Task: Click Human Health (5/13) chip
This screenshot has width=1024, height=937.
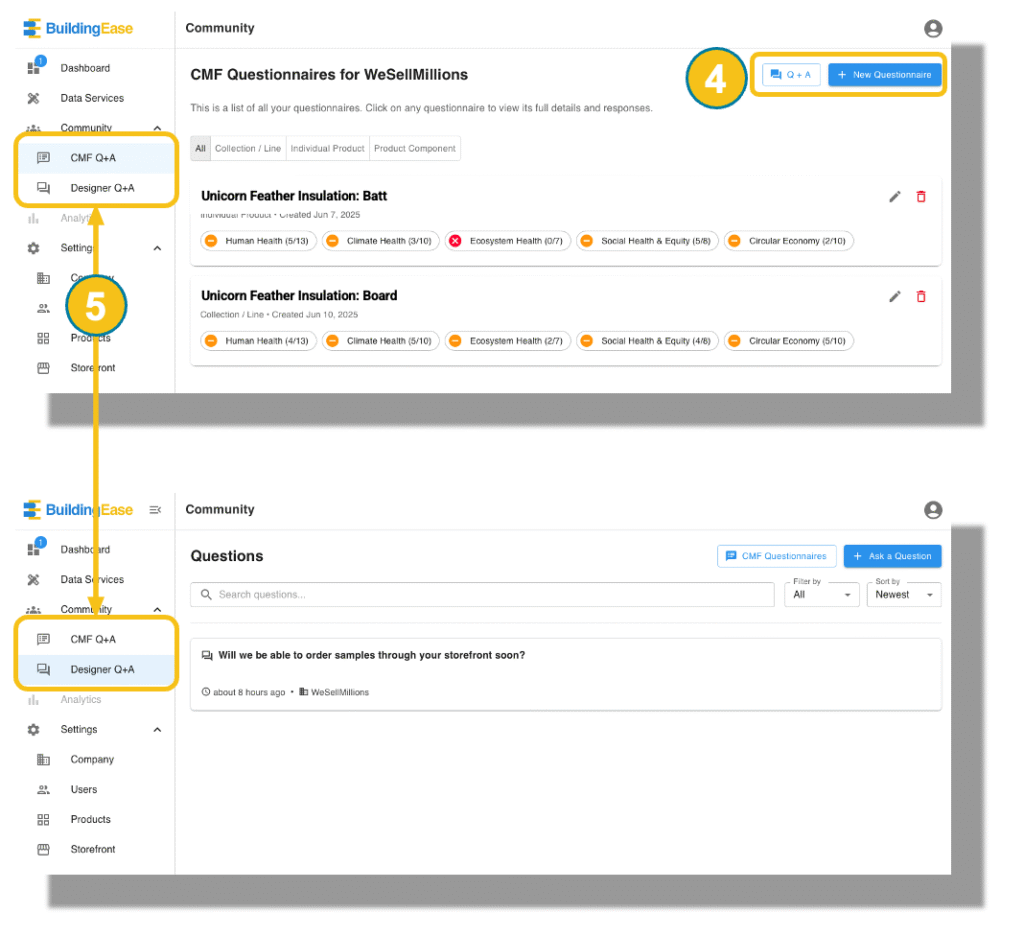Action: 259,241
